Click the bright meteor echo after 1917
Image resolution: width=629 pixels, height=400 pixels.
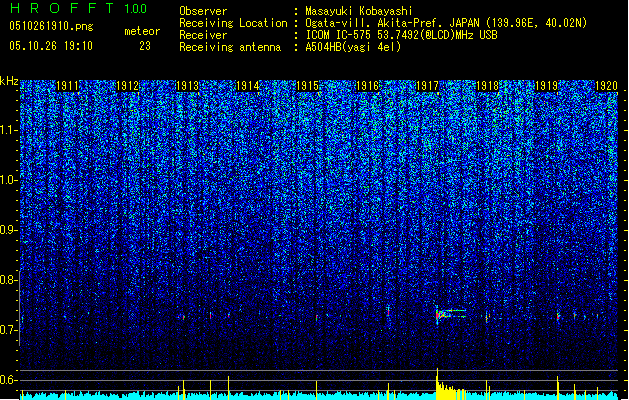(450, 314)
